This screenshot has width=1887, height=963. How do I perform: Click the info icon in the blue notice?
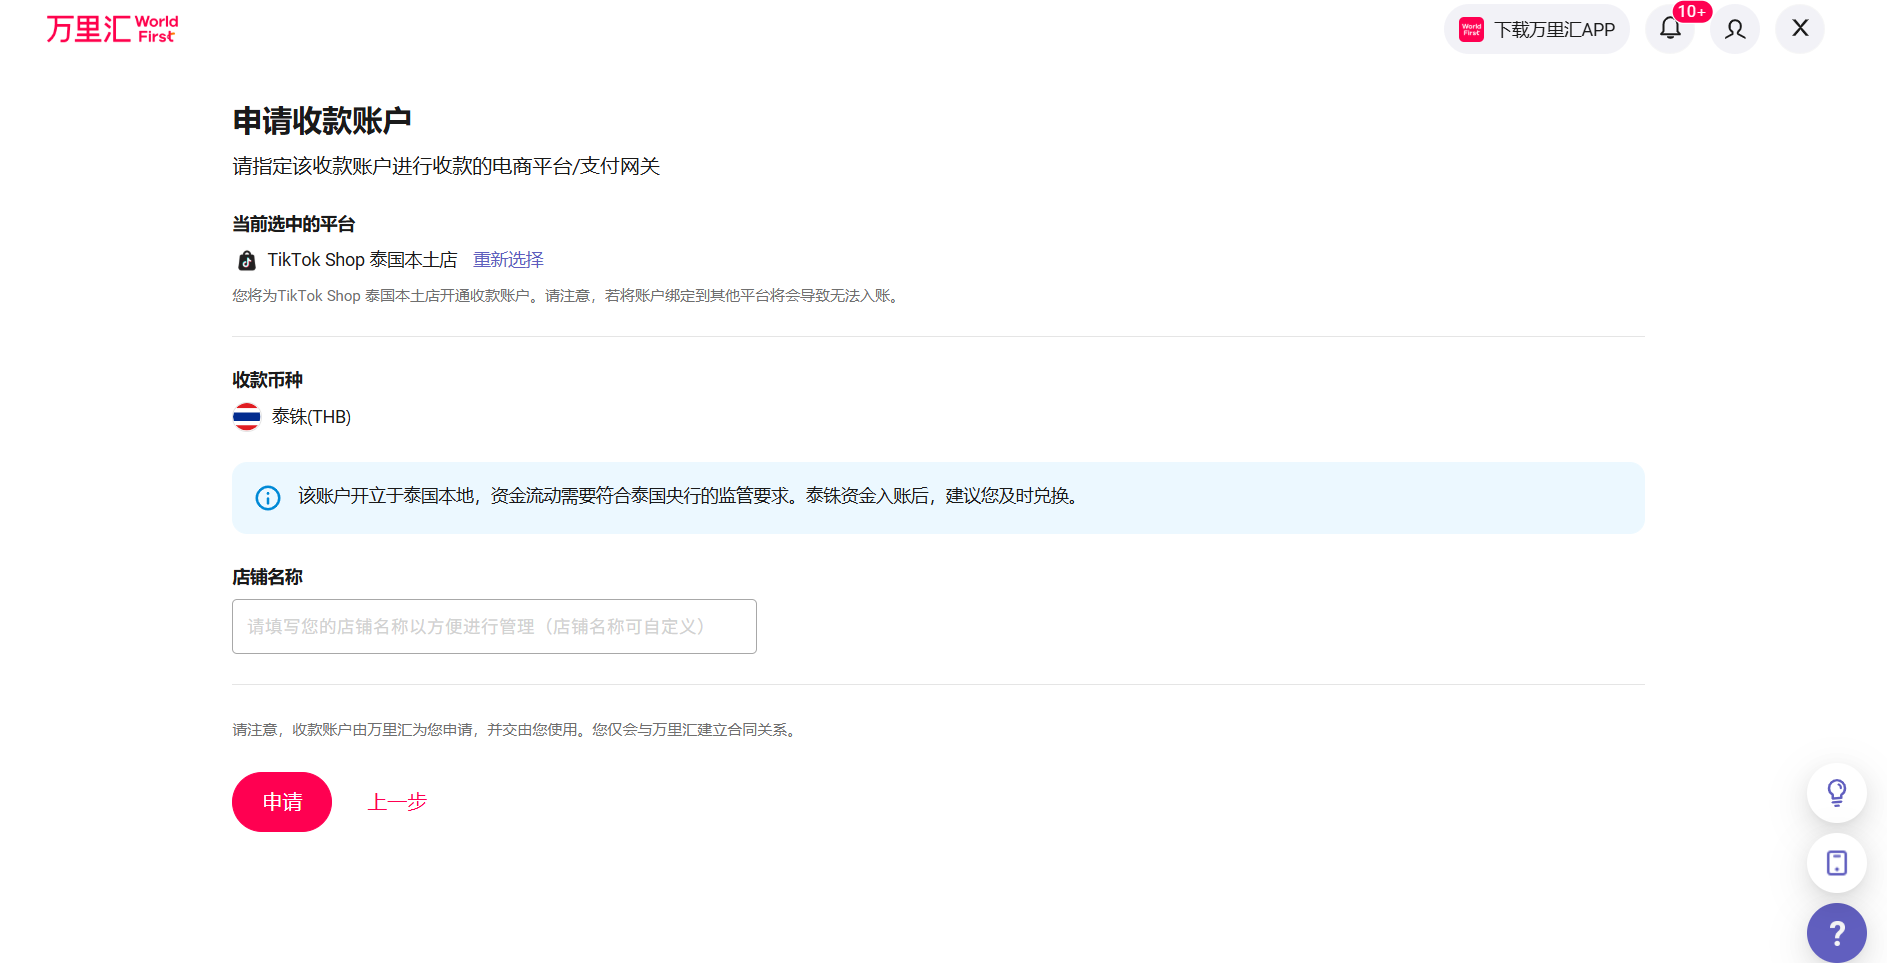(x=268, y=497)
